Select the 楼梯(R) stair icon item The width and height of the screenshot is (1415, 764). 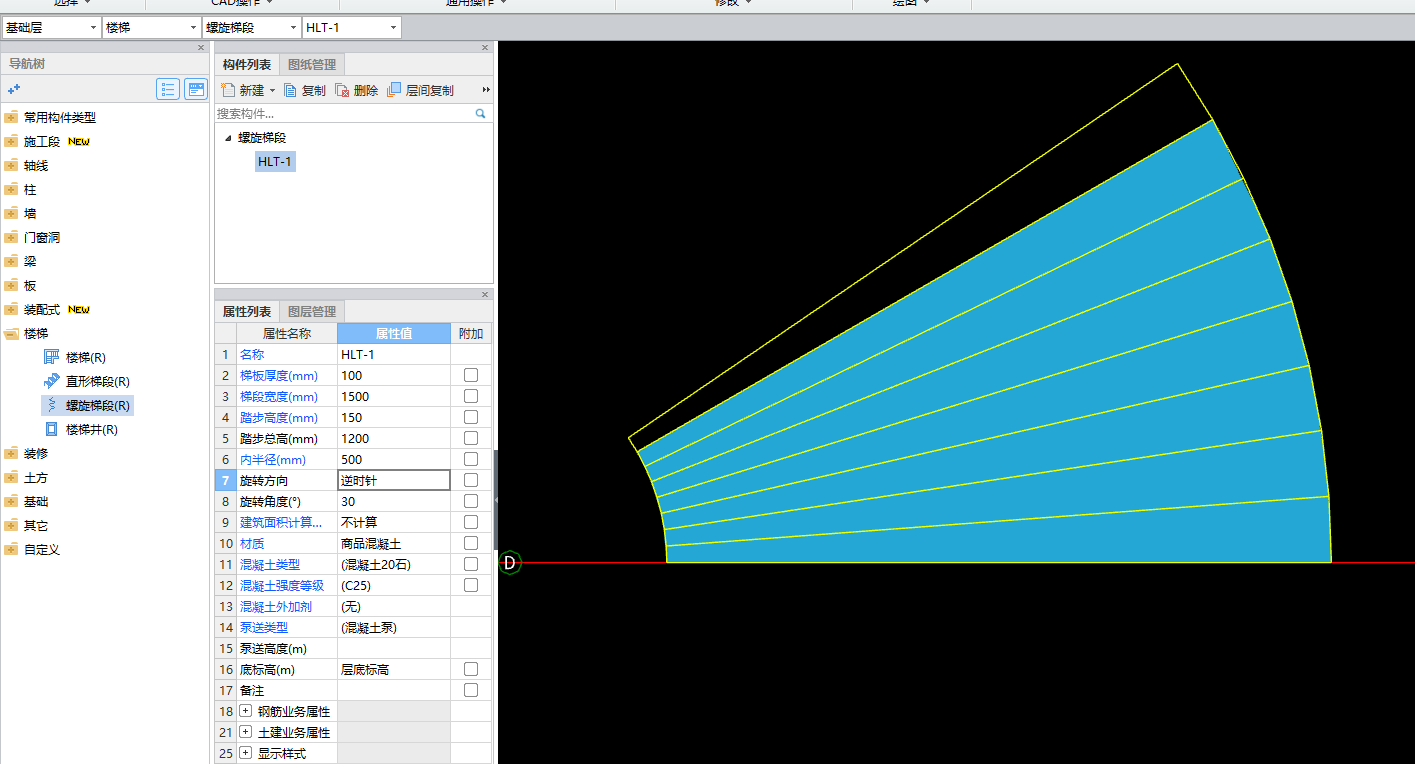tap(75, 357)
